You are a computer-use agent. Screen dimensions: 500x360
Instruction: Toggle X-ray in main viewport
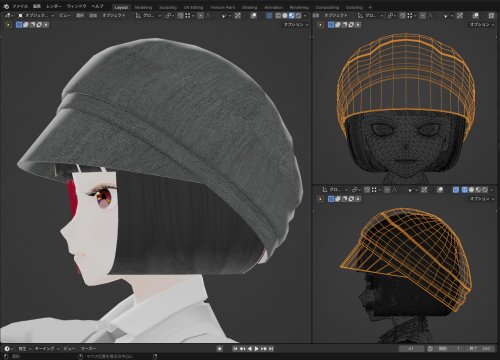(269, 16)
